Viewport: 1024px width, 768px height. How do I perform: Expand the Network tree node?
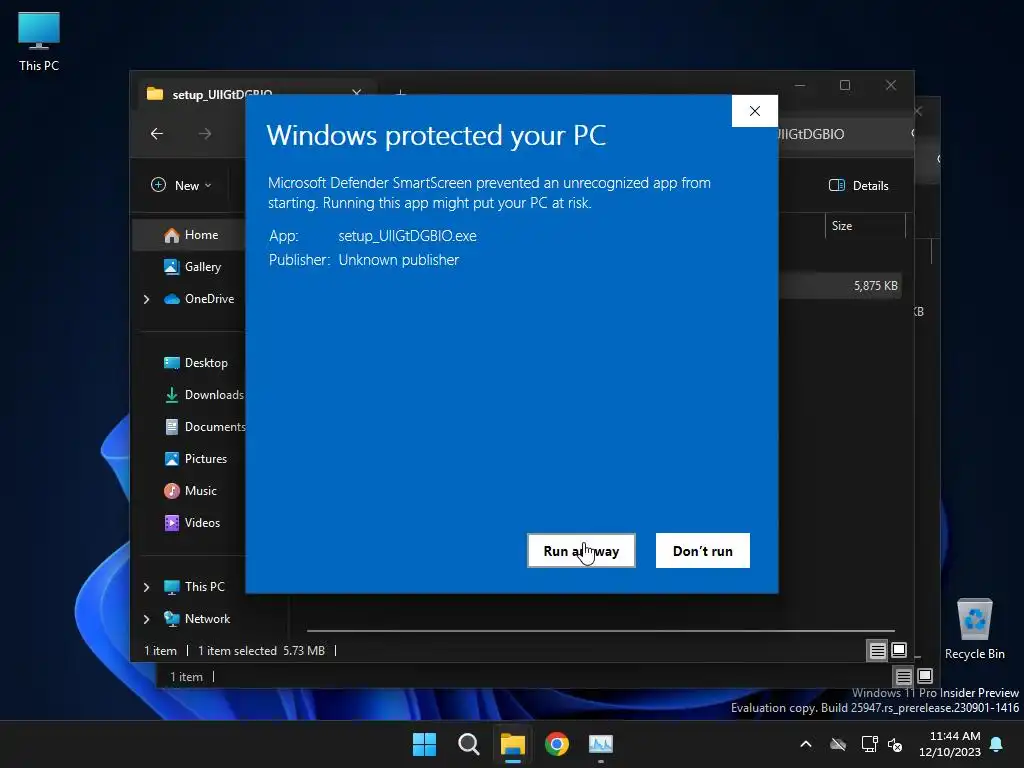[146, 619]
